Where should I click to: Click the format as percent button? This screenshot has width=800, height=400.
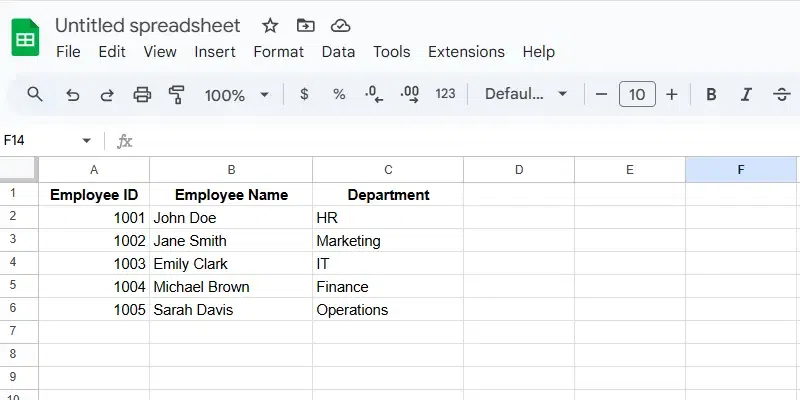[339, 94]
